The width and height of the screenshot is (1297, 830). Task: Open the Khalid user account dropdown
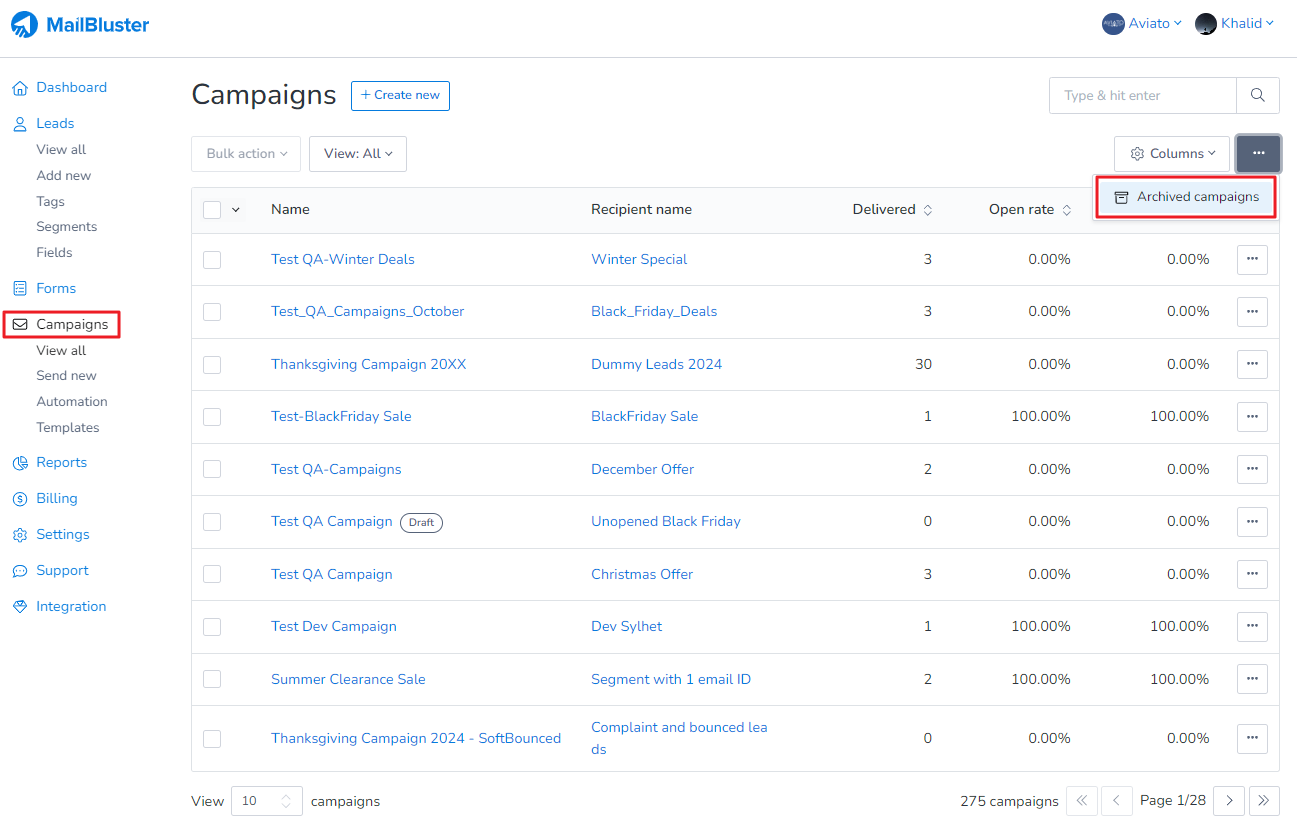click(x=1235, y=24)
